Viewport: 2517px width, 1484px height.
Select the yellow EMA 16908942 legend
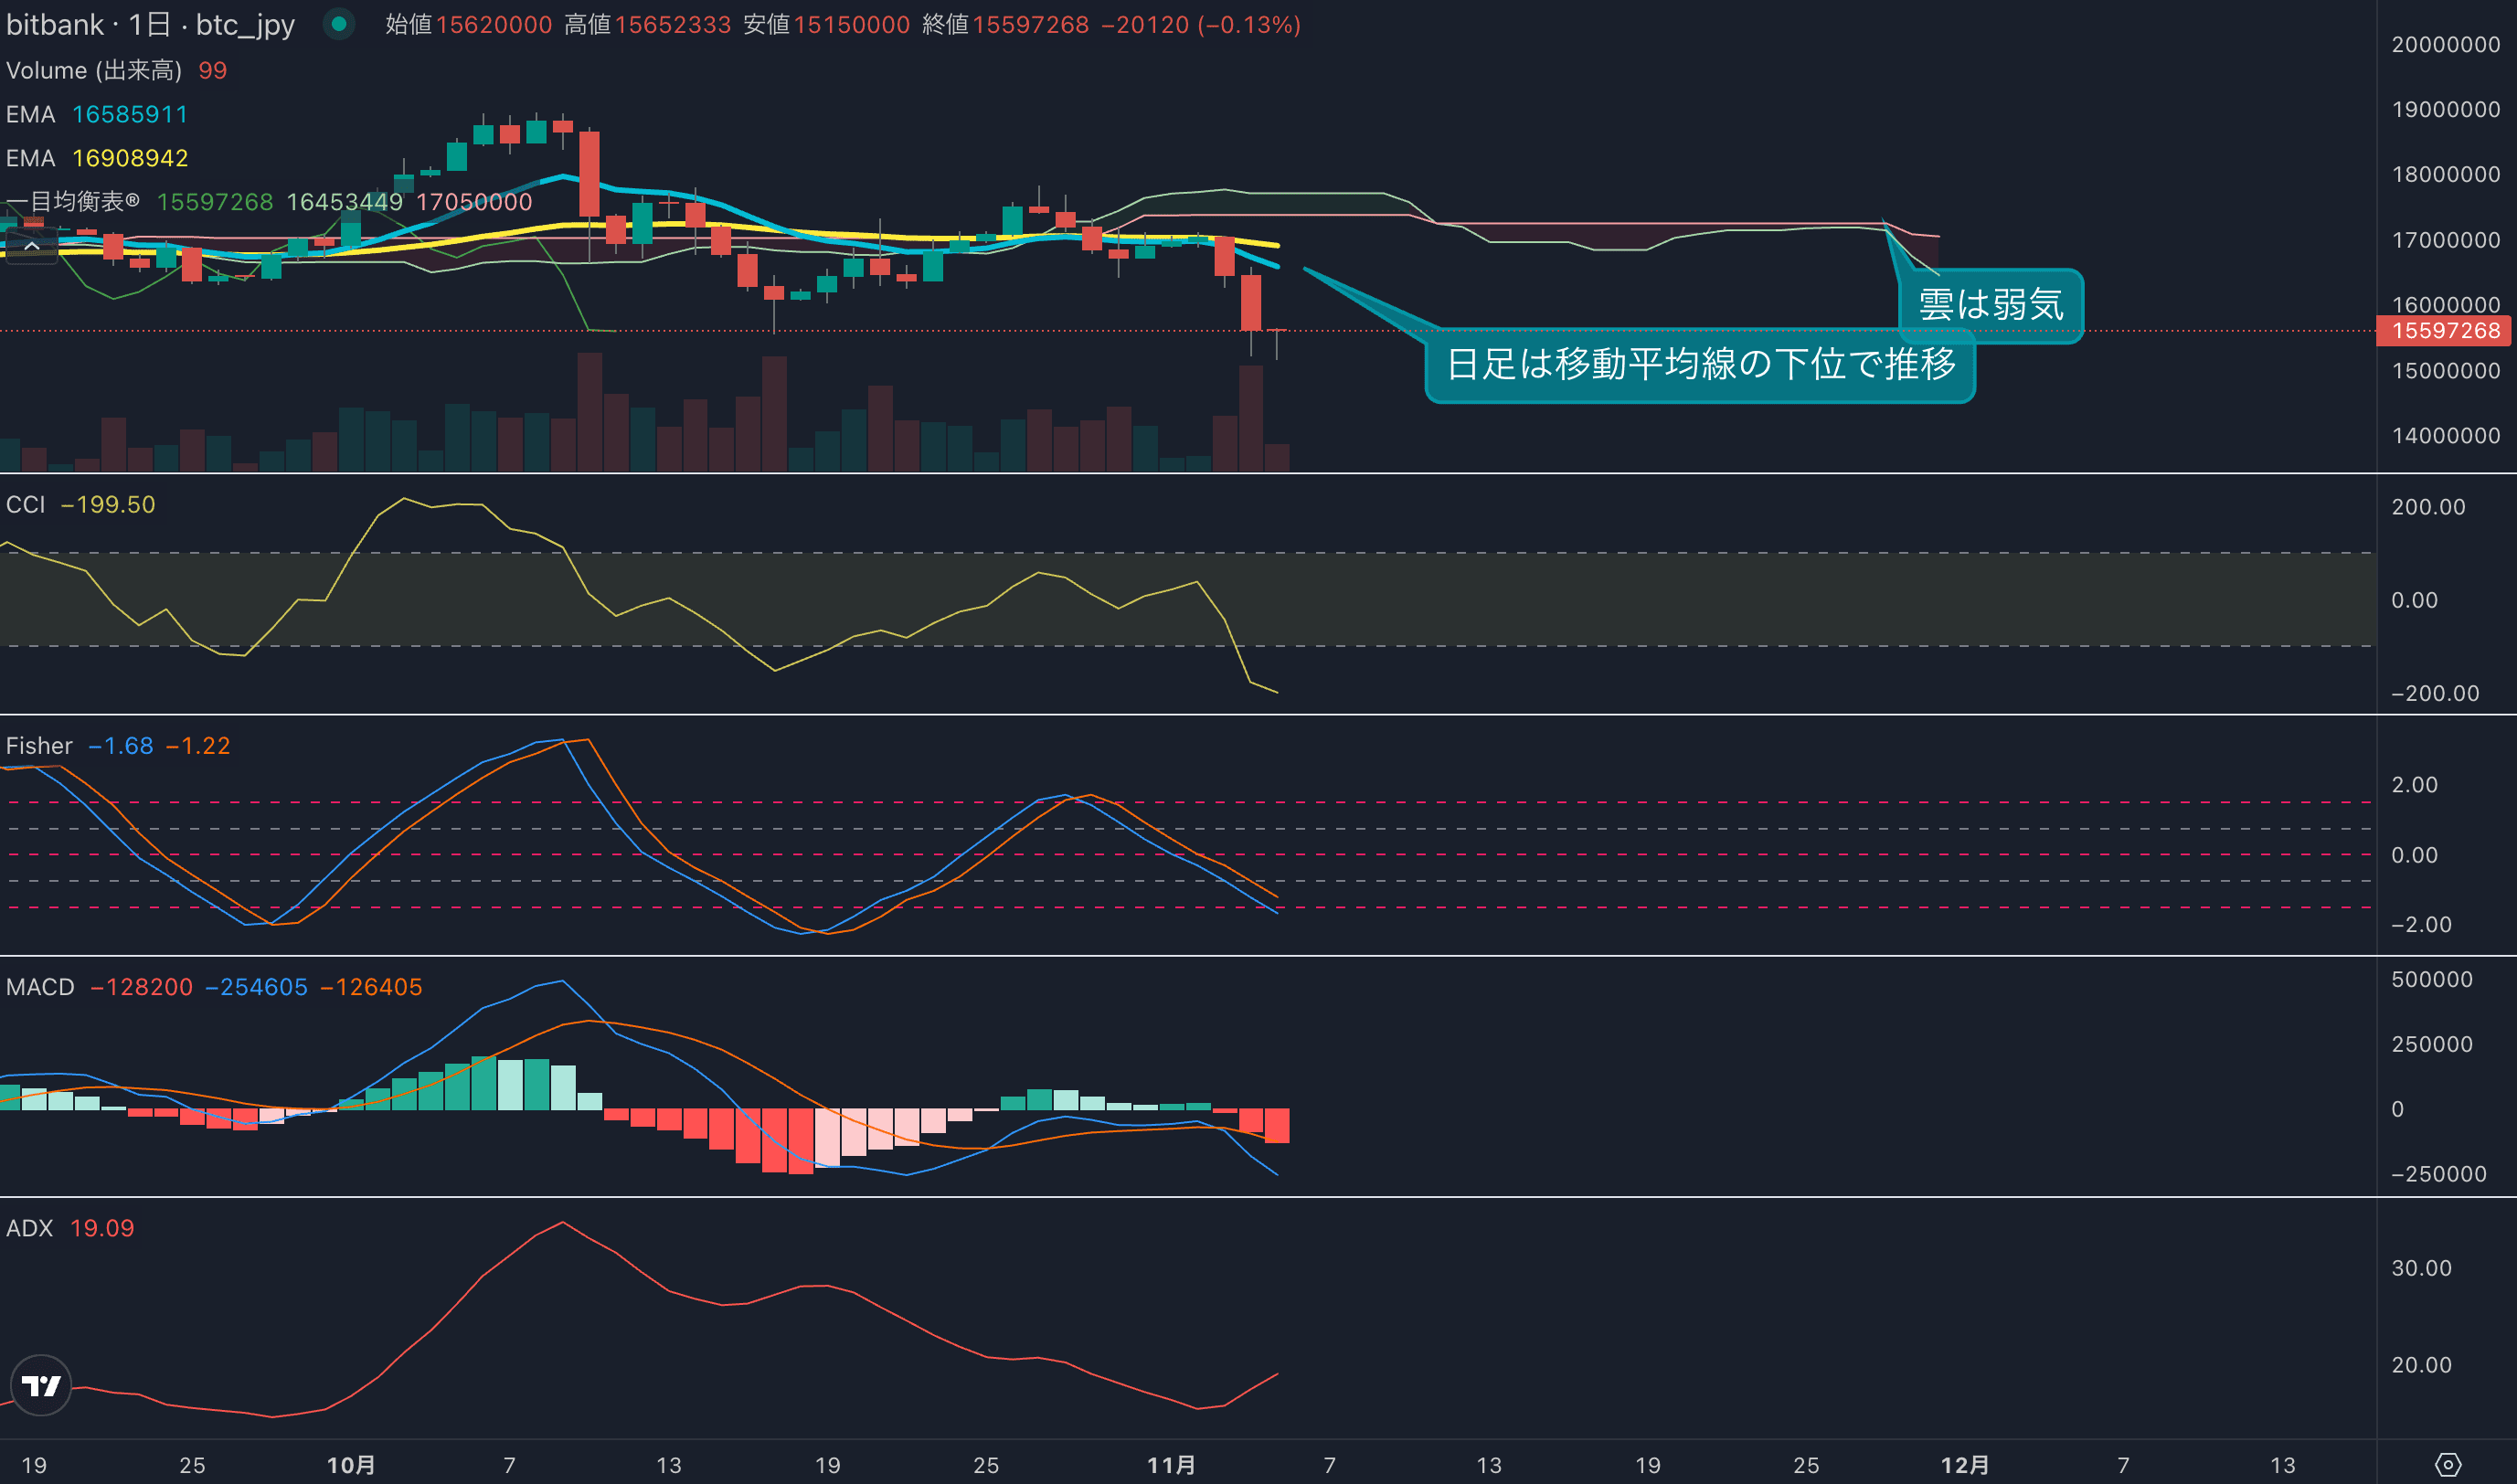[x=97, y=158]
